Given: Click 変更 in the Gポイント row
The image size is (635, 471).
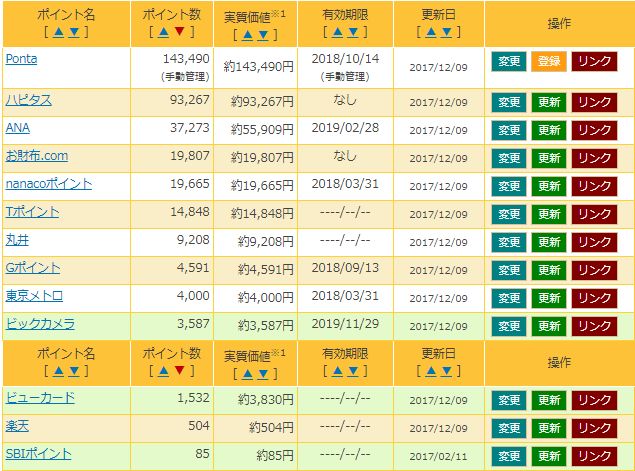Looking at the screenshot, I should (x=509, y=270).
